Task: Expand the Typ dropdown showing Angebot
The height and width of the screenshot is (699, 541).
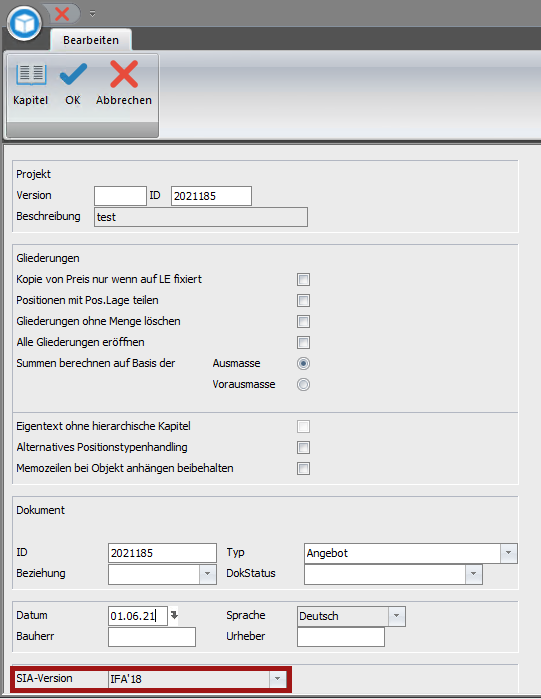Action: (508, 553)
